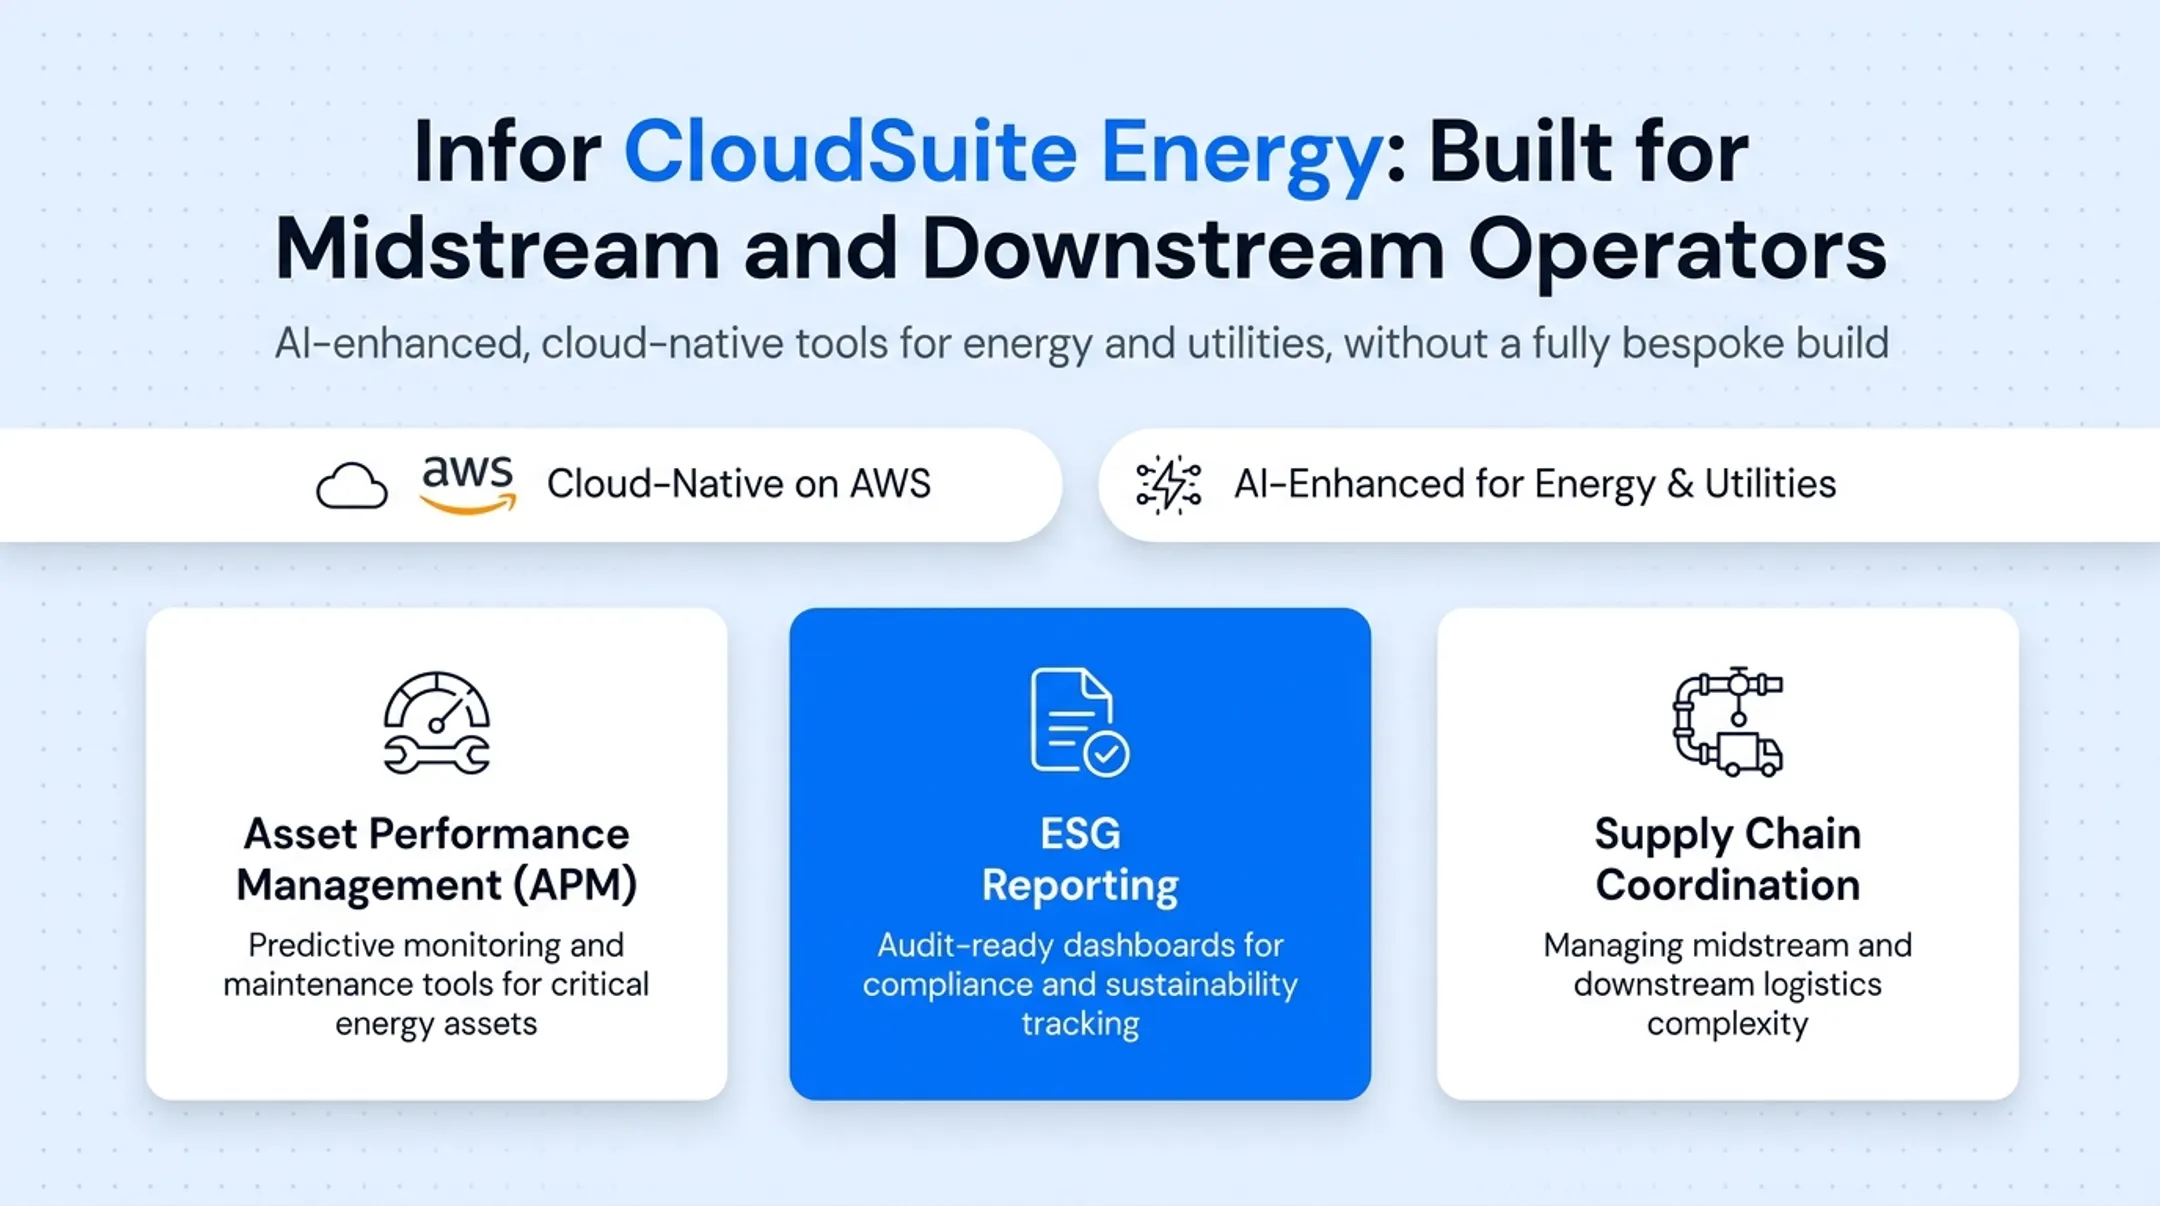
Task: Click the Managing midstream logistics description
Action: pyautogui.click(x=1727, y=984)
